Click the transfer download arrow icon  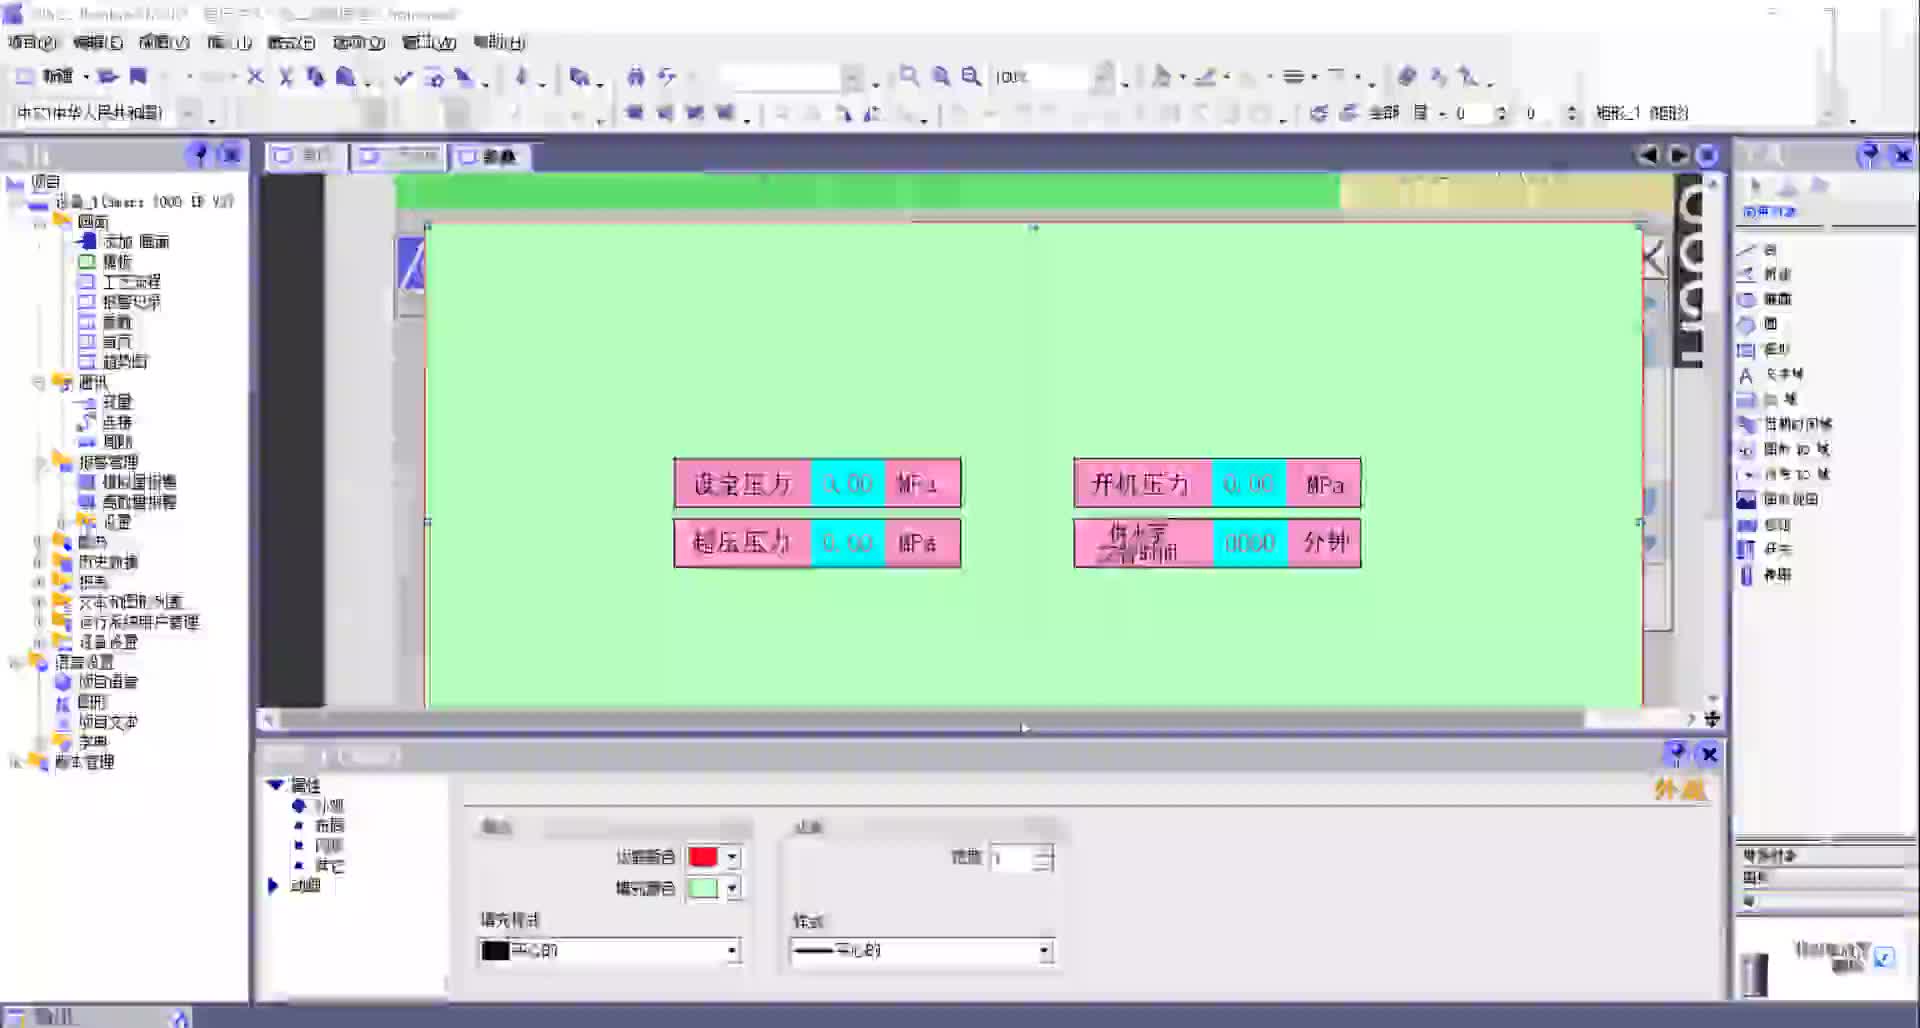click(x=521, y=76)
